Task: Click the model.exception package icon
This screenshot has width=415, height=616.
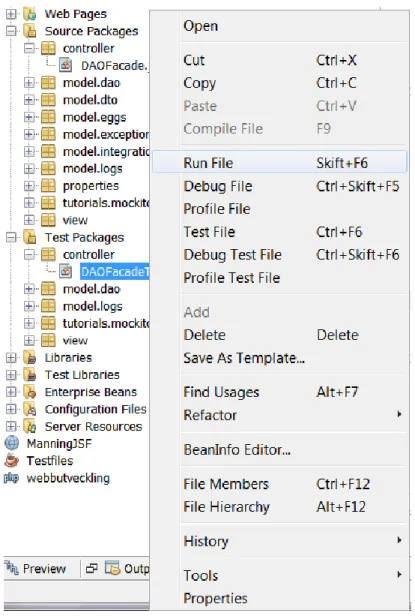Action: coord(48,134)
